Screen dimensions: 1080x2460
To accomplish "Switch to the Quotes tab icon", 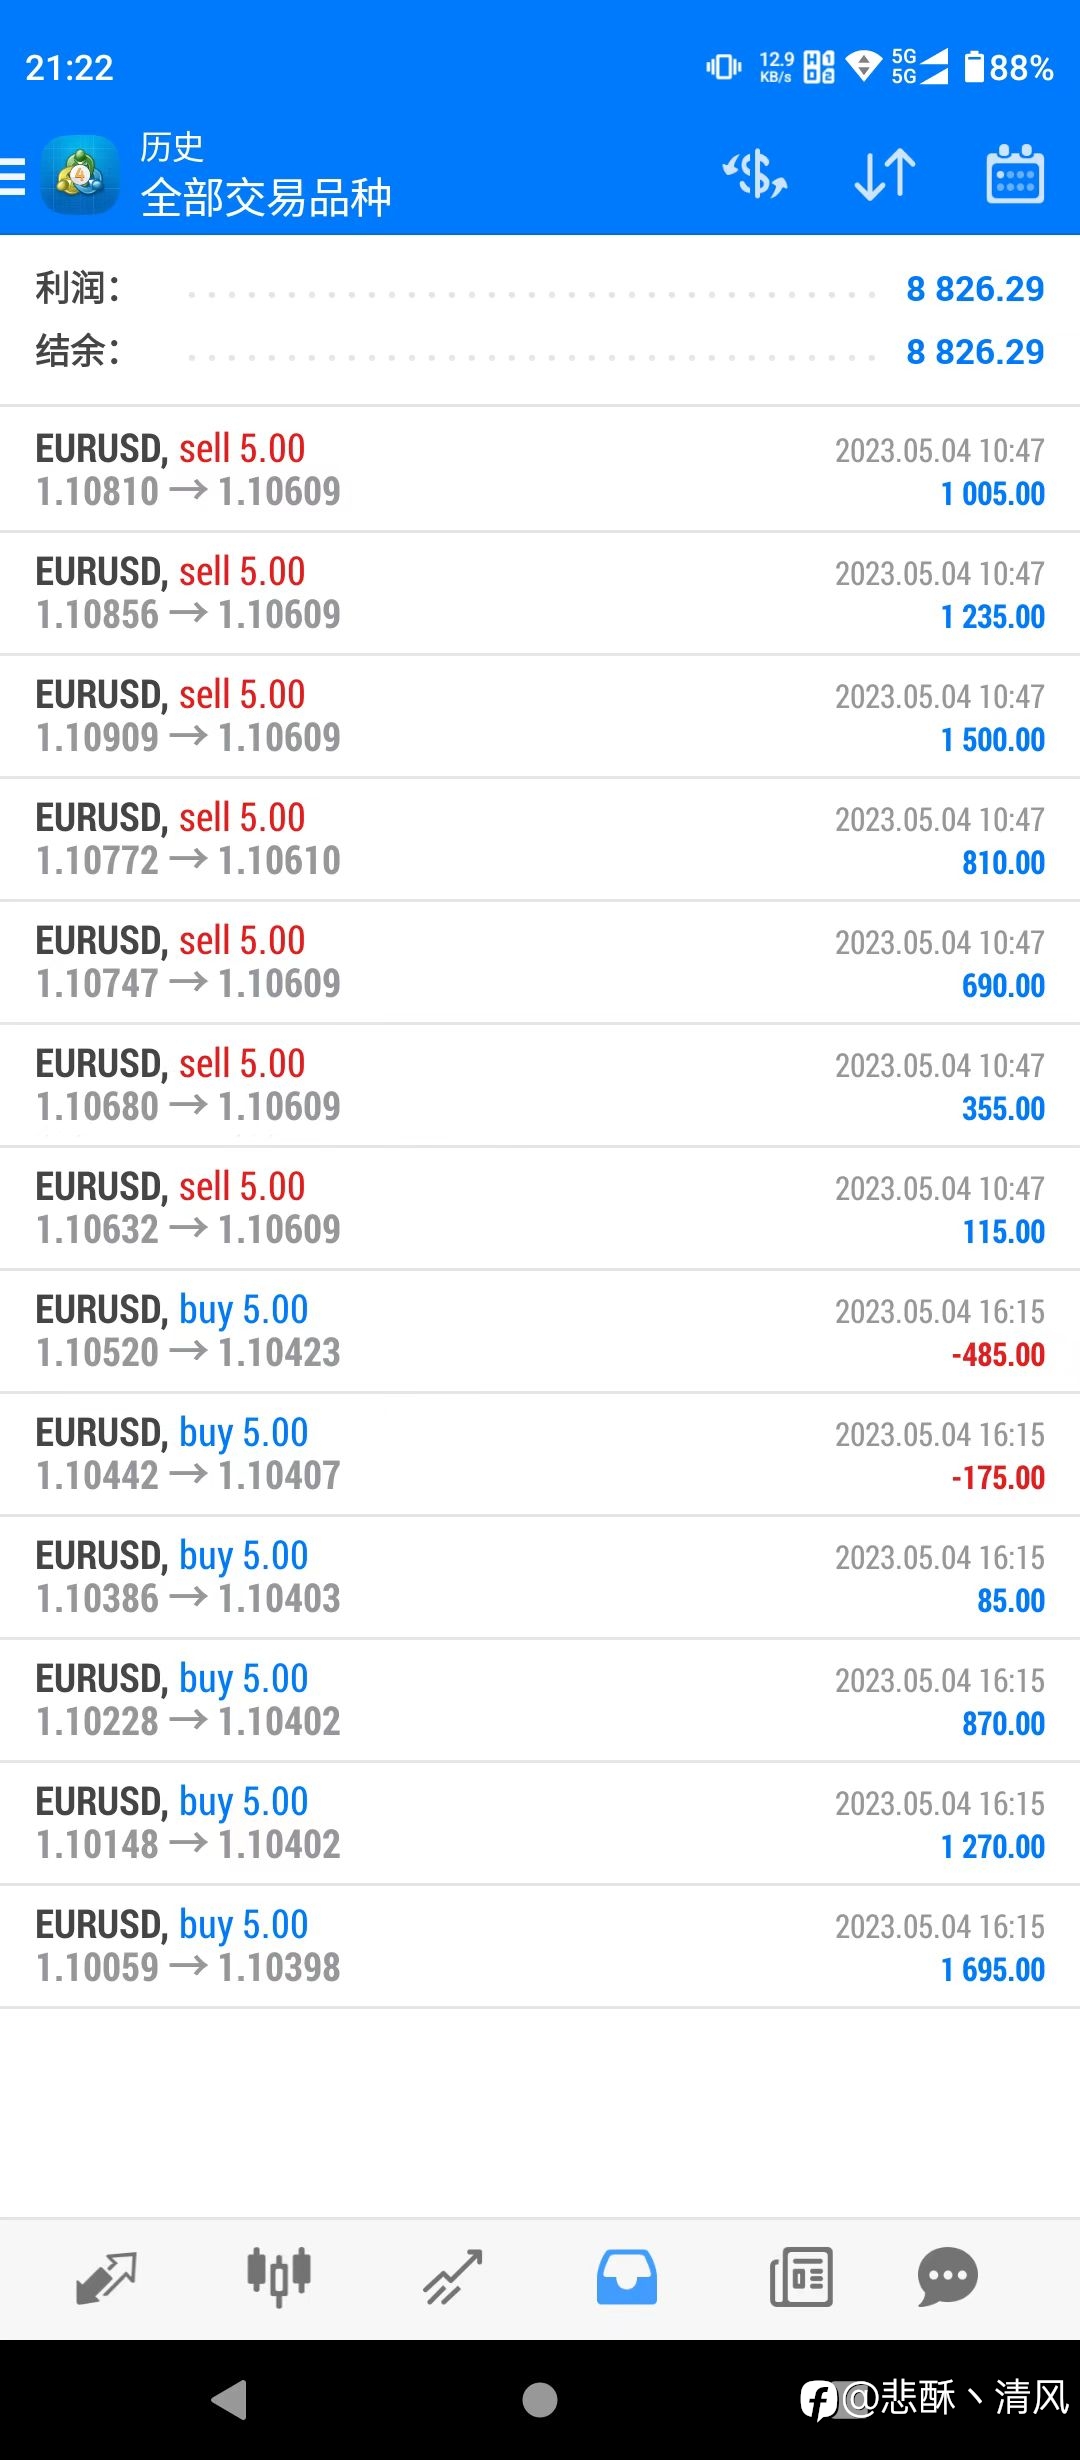I will coord(106,2278).
